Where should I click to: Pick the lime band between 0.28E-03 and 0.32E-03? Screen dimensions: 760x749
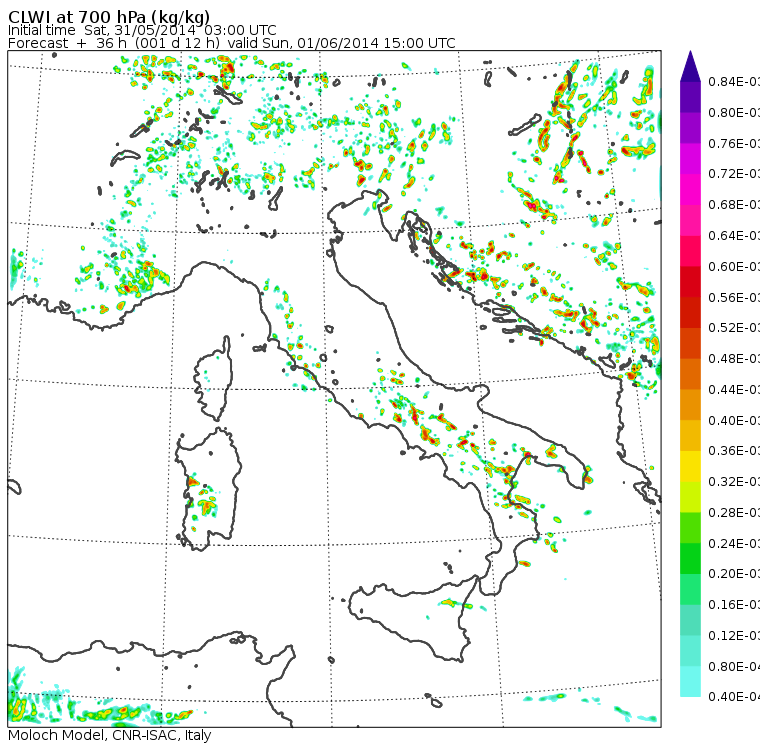[x=690, y=497]
